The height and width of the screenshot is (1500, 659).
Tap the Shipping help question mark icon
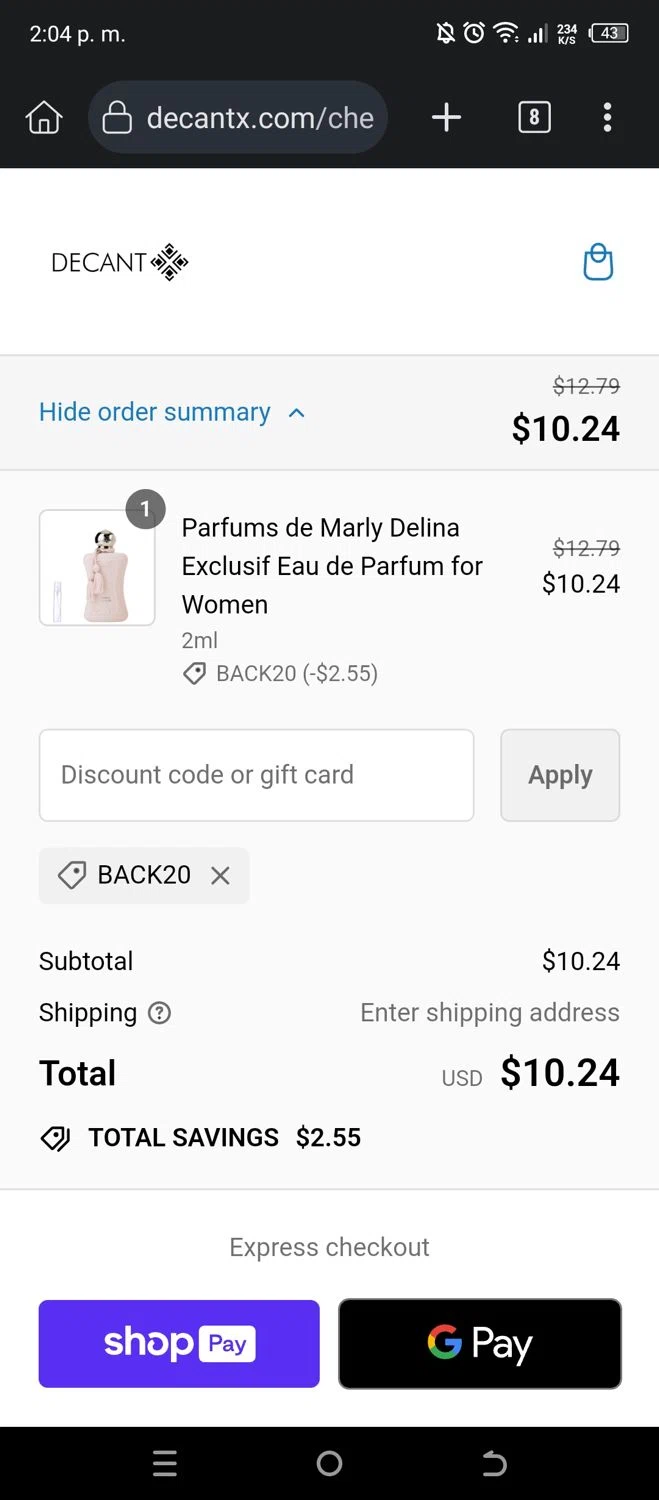pyautogui.click(x=159, y=1013)
